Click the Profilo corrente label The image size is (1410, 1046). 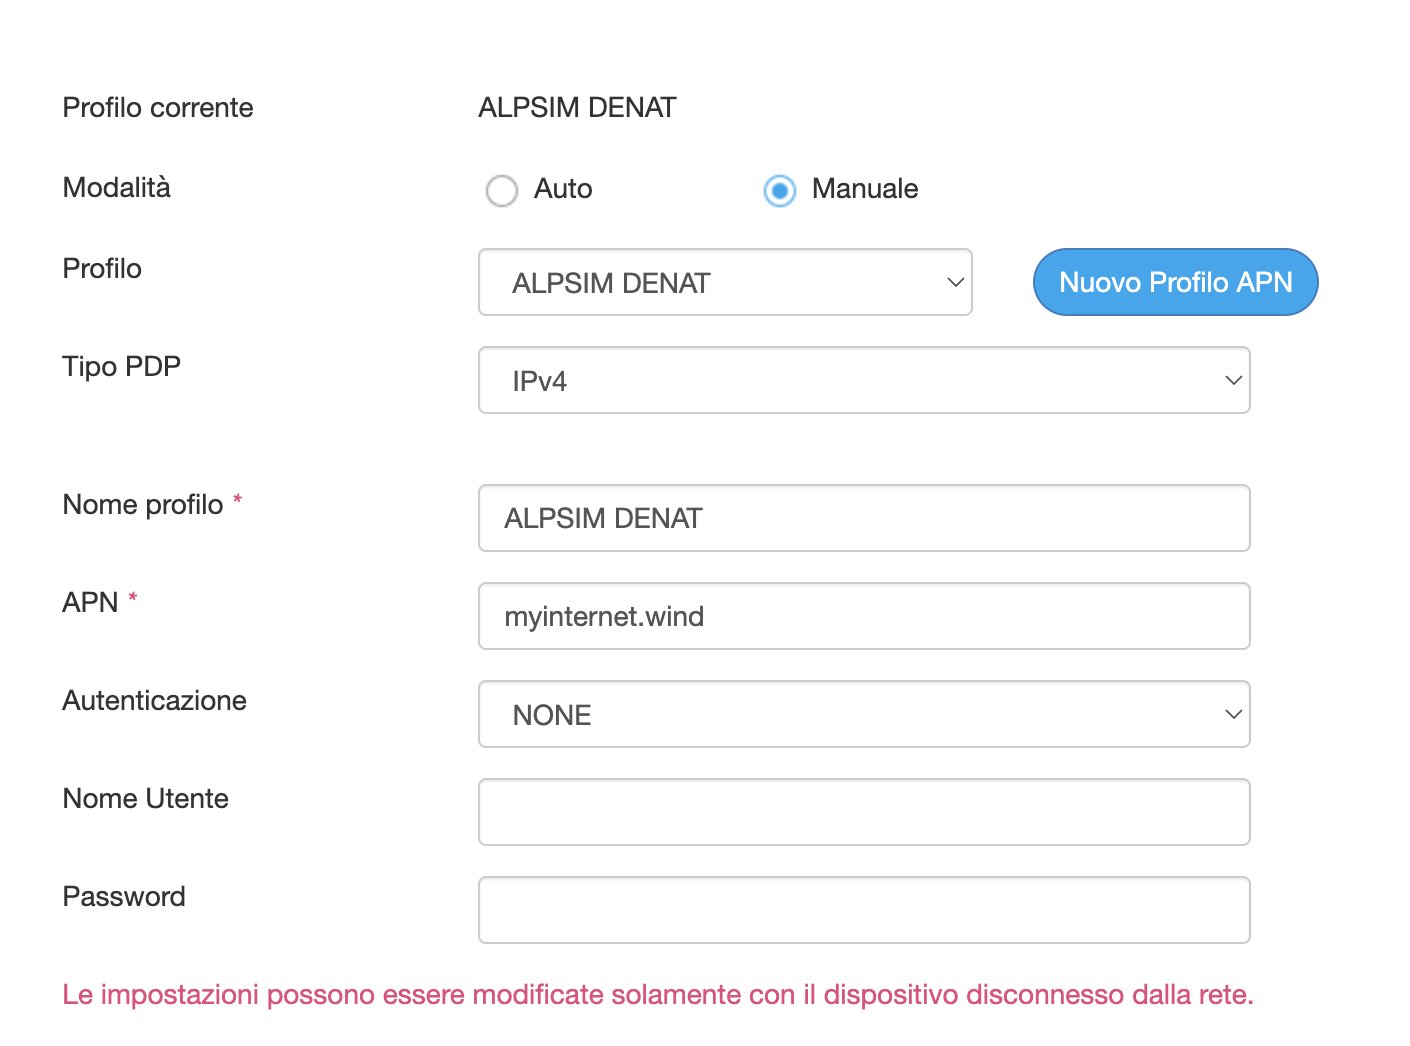(158, 108)
